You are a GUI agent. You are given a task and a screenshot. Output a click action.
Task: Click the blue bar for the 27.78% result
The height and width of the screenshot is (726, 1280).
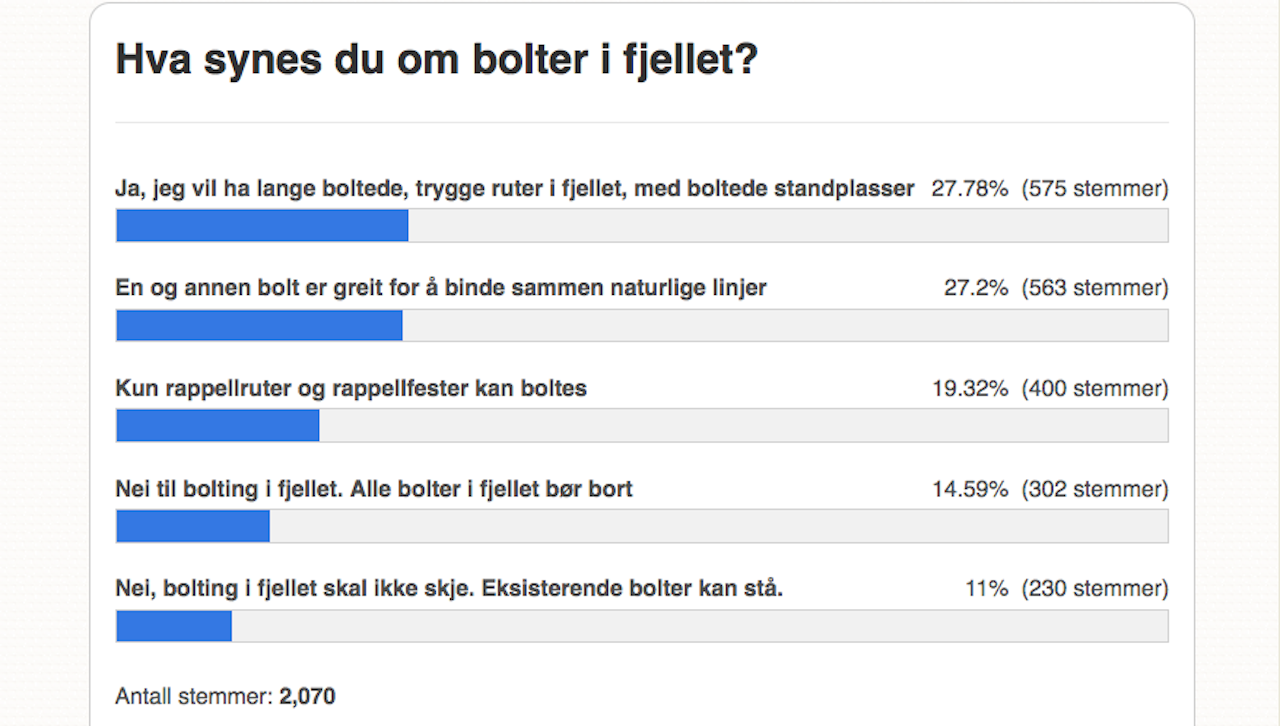tap(262, 225)
